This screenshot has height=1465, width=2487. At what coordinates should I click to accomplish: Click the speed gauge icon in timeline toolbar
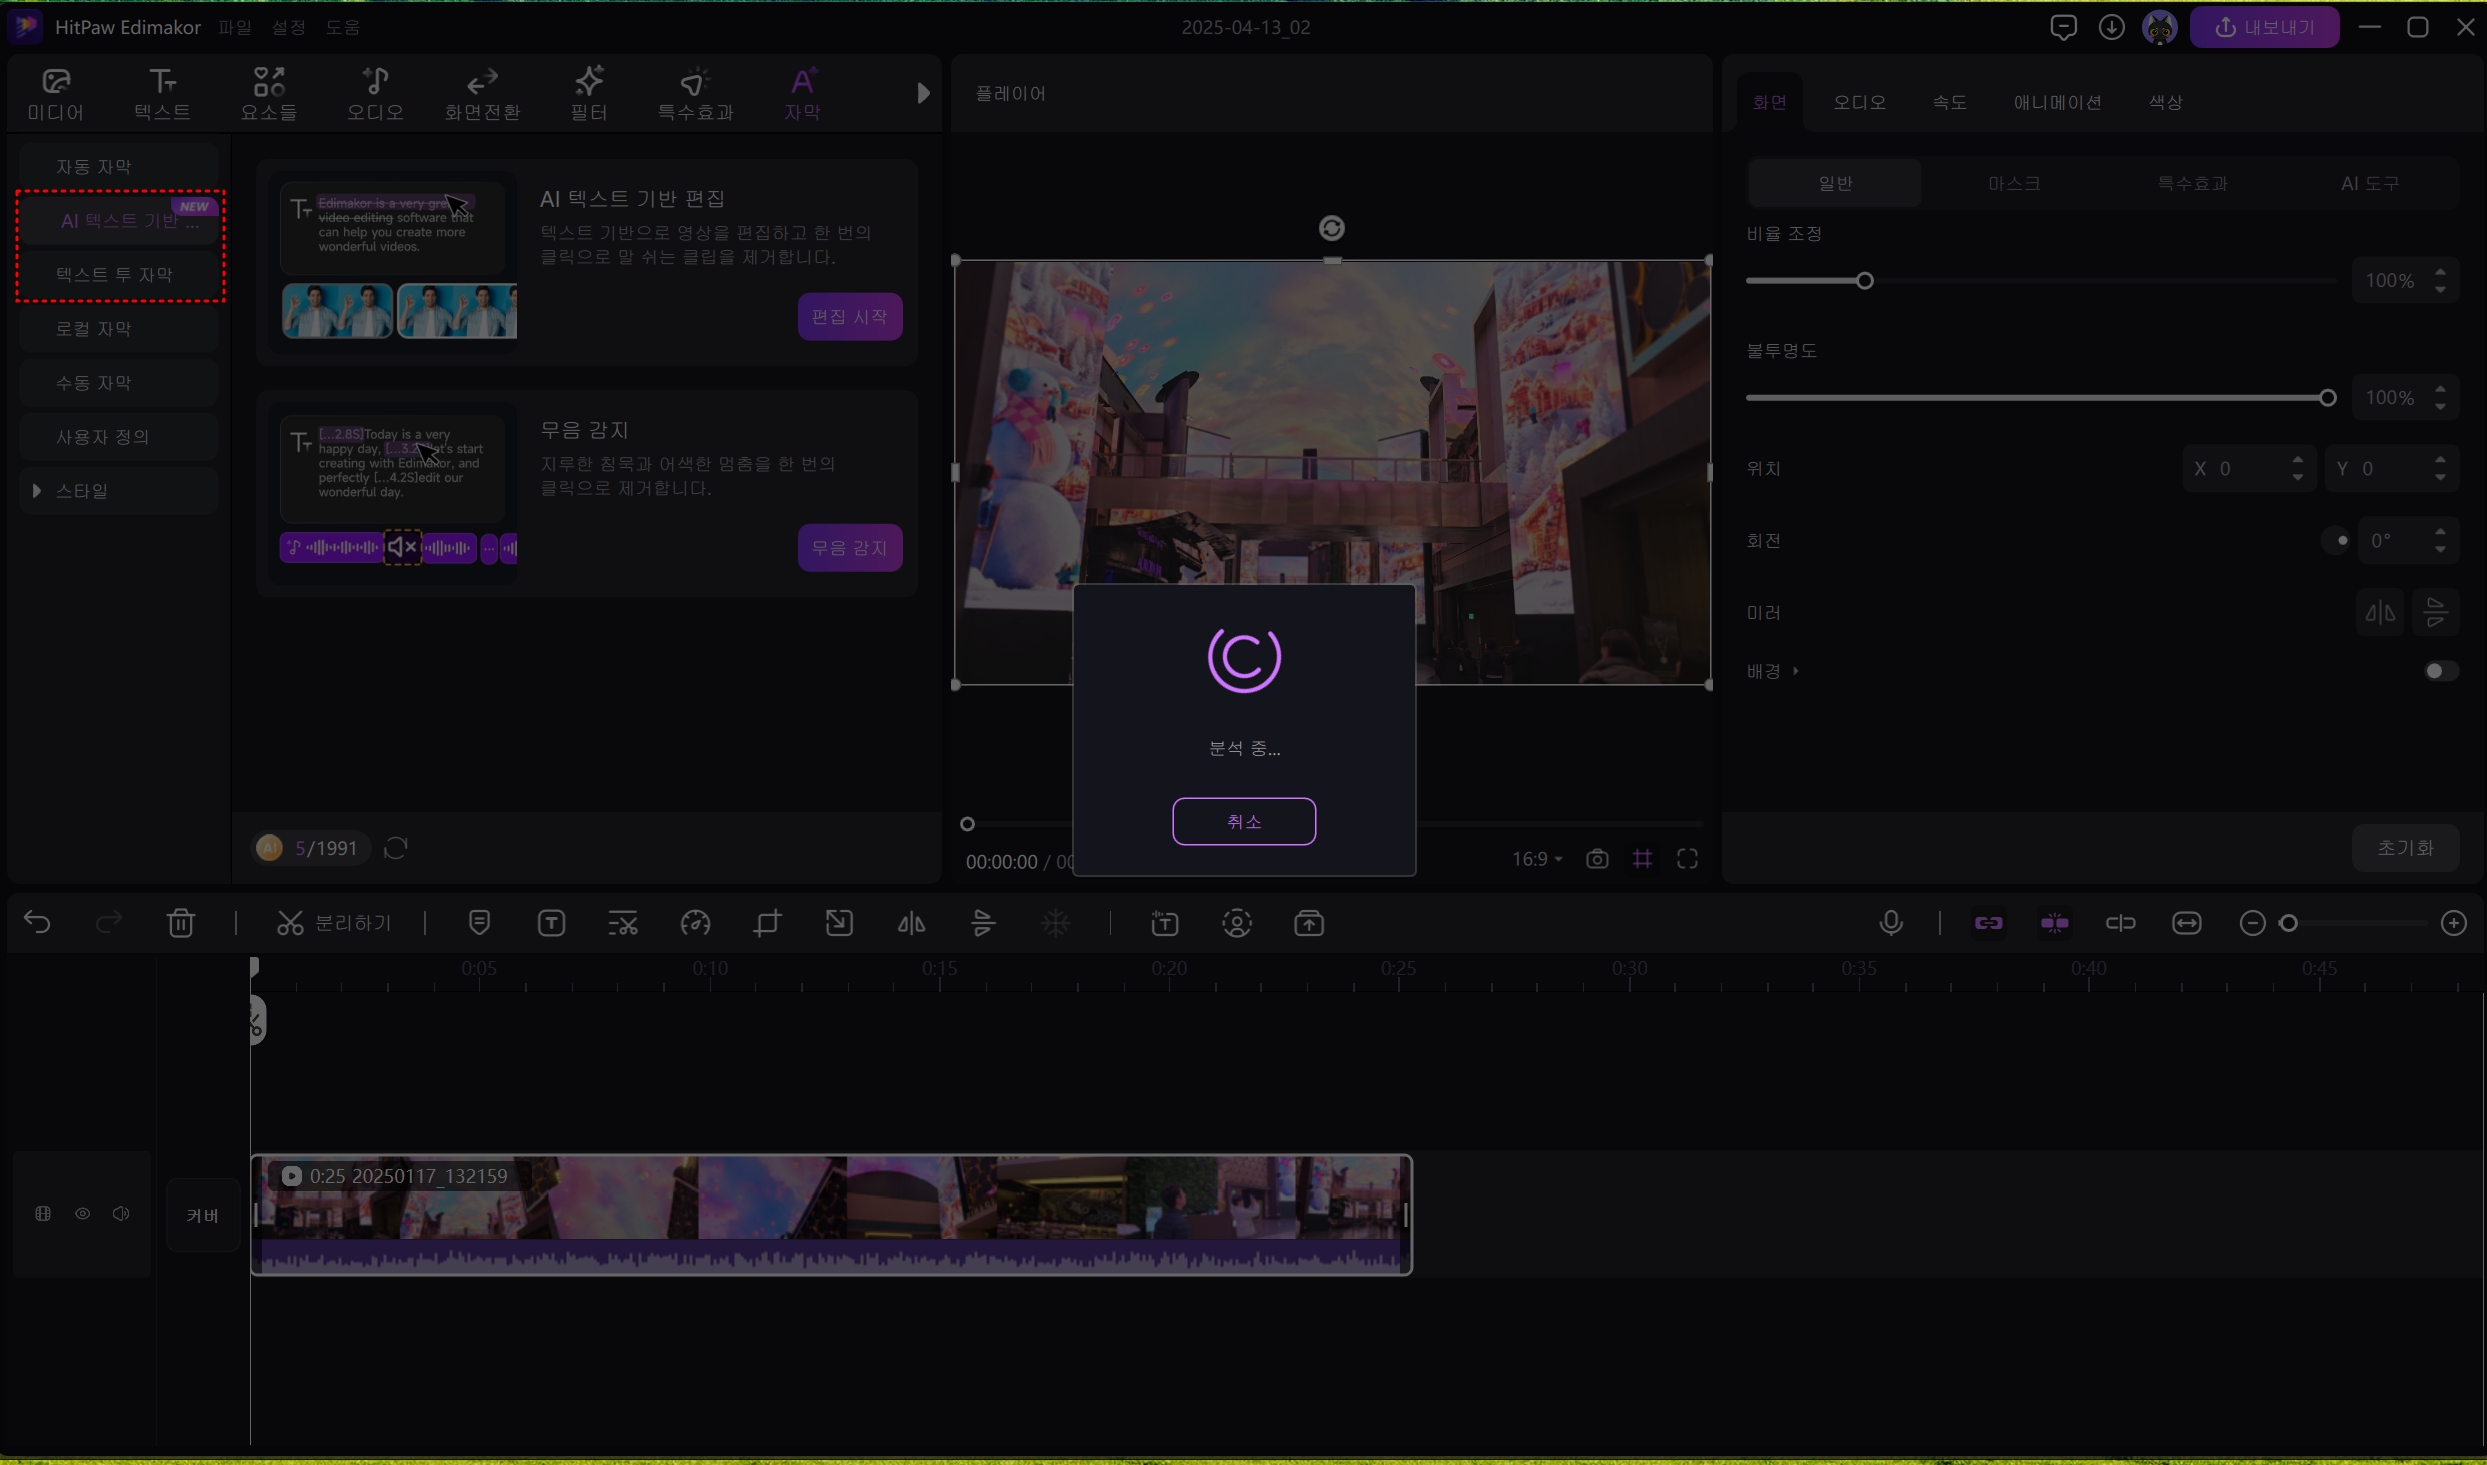tap(695, 923)
